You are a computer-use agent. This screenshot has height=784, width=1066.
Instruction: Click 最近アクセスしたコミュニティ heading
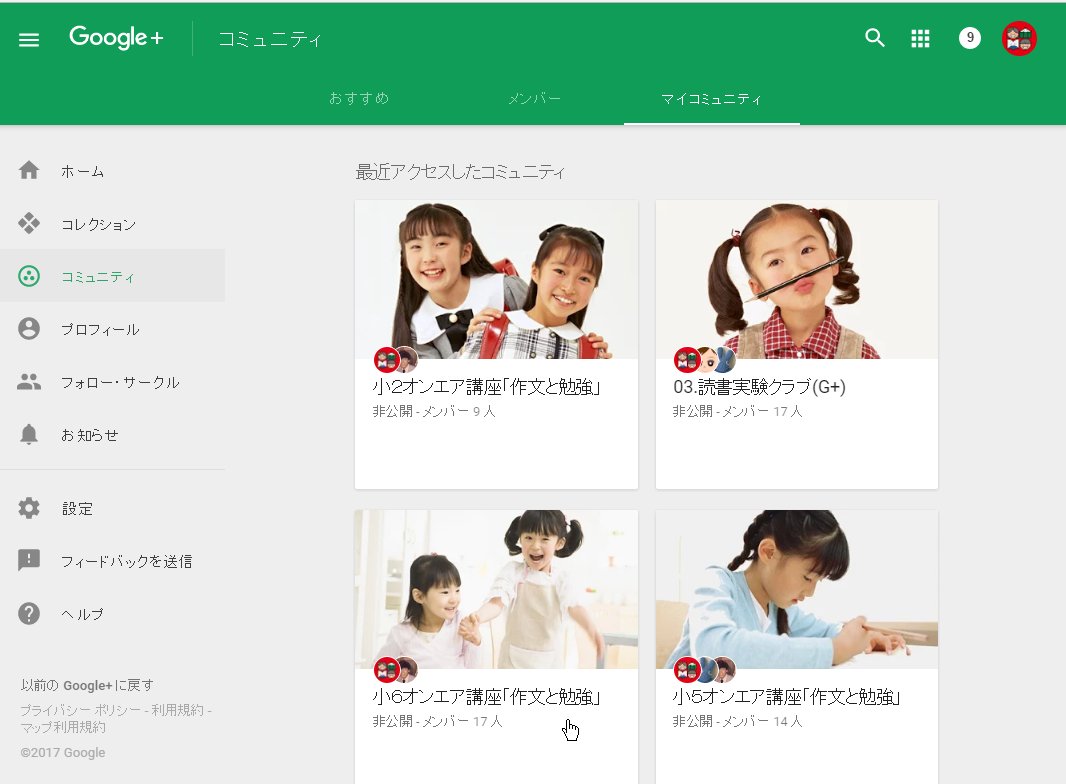pyautogui.click(x=460, y=172)
